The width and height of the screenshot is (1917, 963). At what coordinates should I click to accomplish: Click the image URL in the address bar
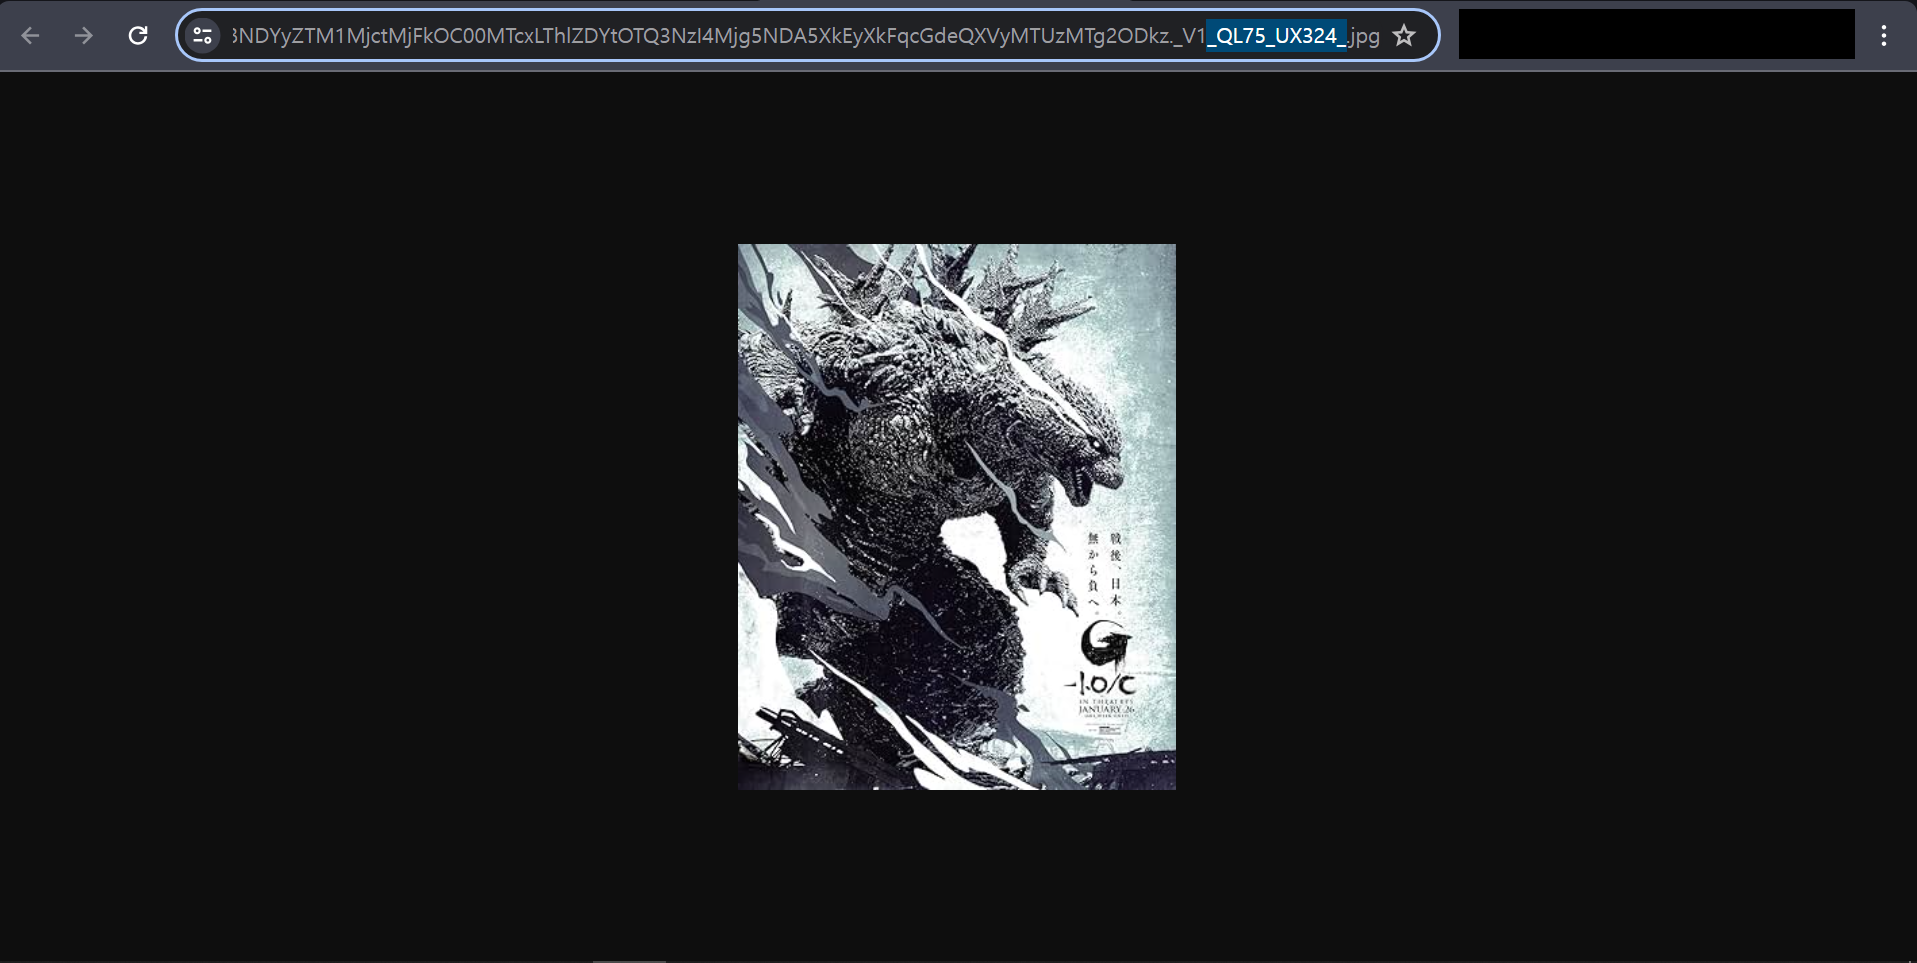(x=805, y=36)
